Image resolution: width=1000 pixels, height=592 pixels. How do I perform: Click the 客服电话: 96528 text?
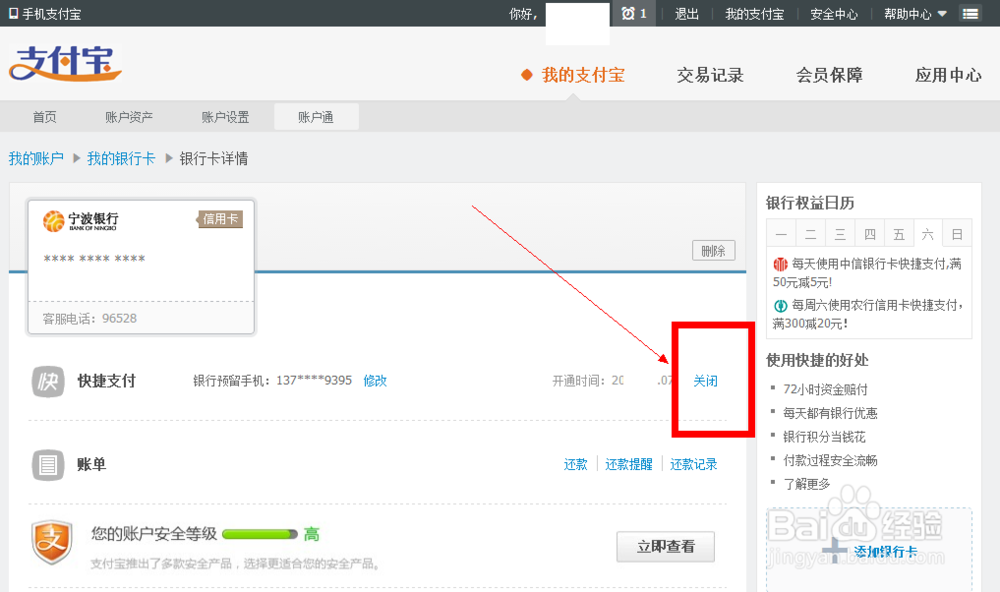tap(89, 318)
